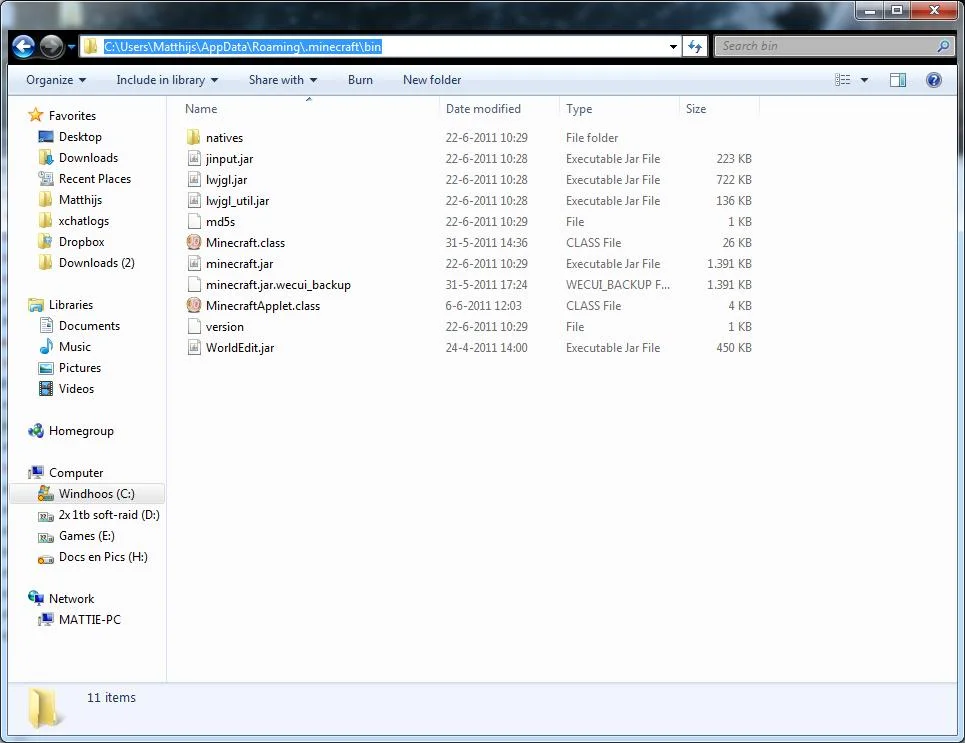The image size is (965, 743).
Task: Expand the address bar history dropdown
Action: [x=673, y=47]
